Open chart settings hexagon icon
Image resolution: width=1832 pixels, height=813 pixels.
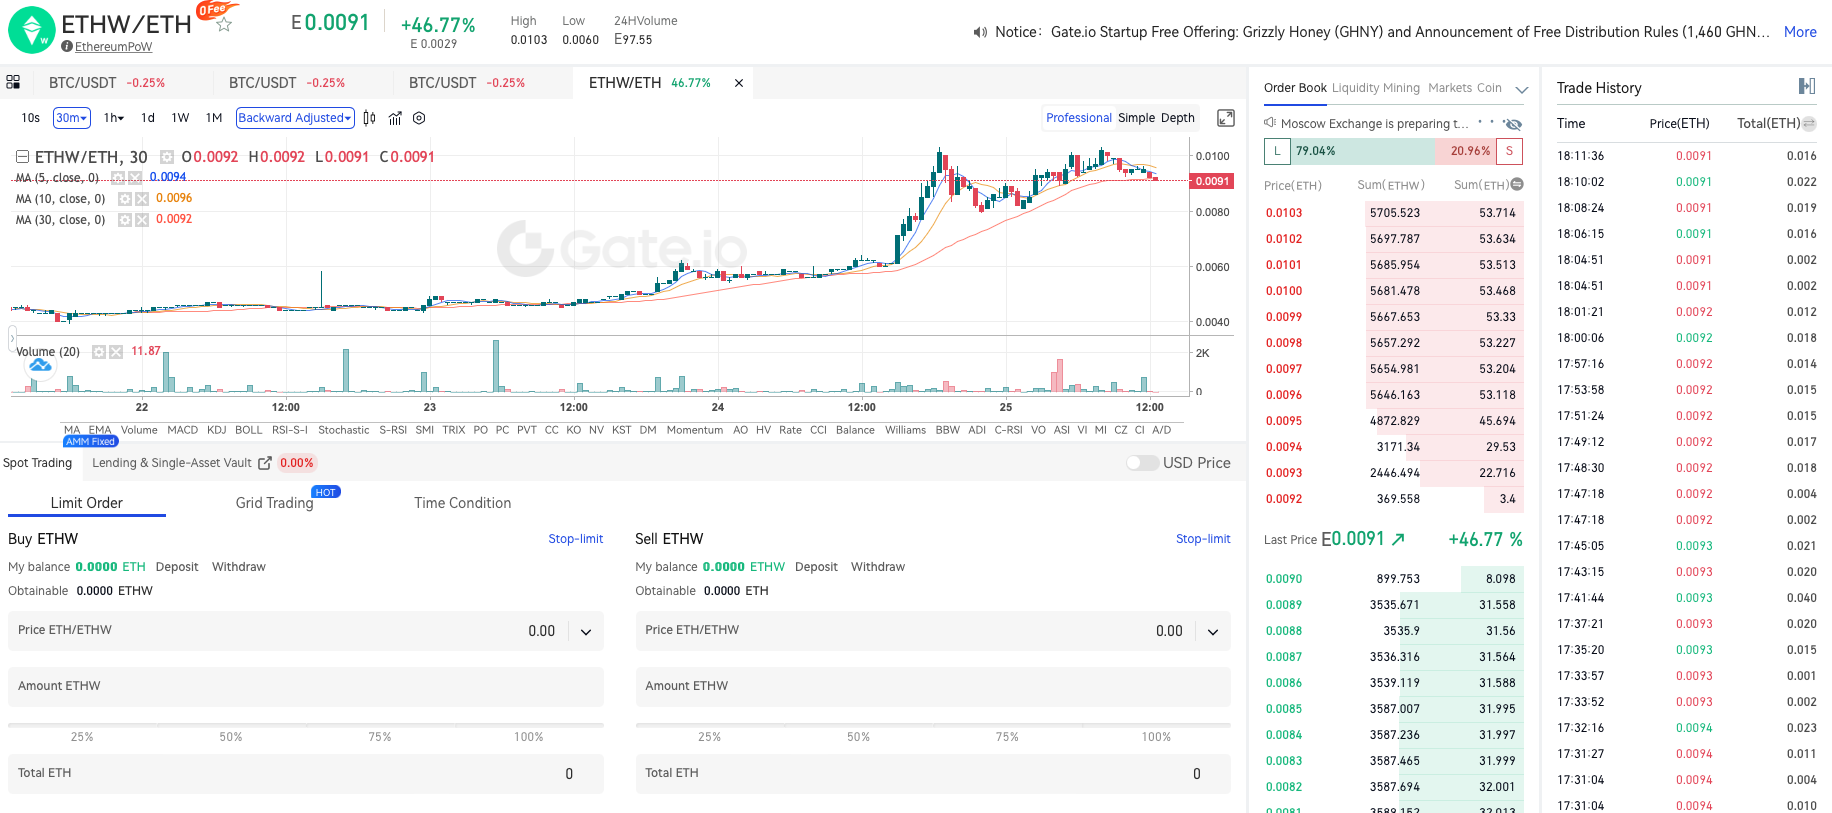(x=419, y=118)
